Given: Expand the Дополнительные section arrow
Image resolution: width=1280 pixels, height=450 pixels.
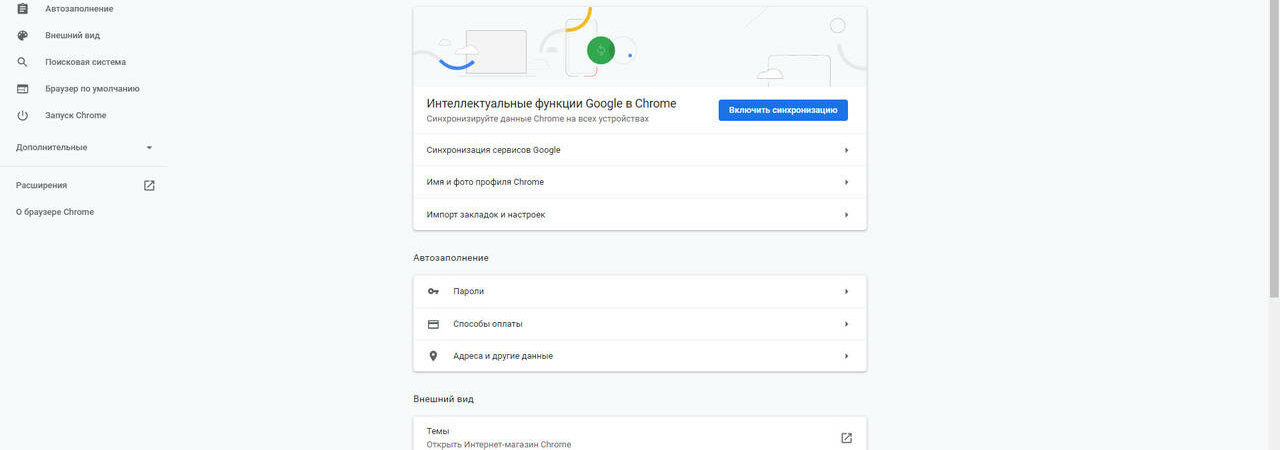Looking at the screenshot, I should click(x=149, y=148).
